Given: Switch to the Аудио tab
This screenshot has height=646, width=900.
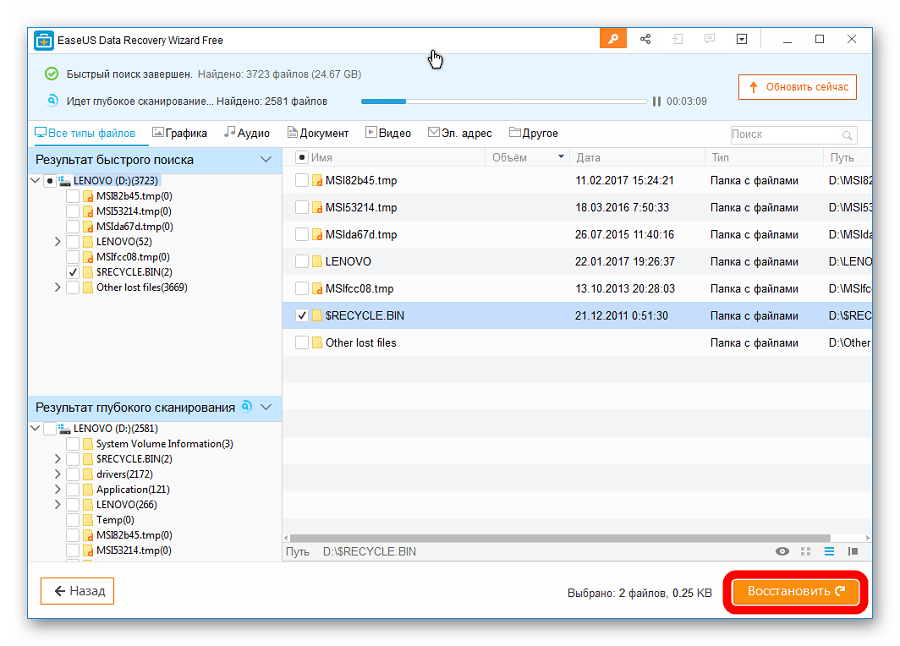Looking at the screenshot, I should pos(247,133).
